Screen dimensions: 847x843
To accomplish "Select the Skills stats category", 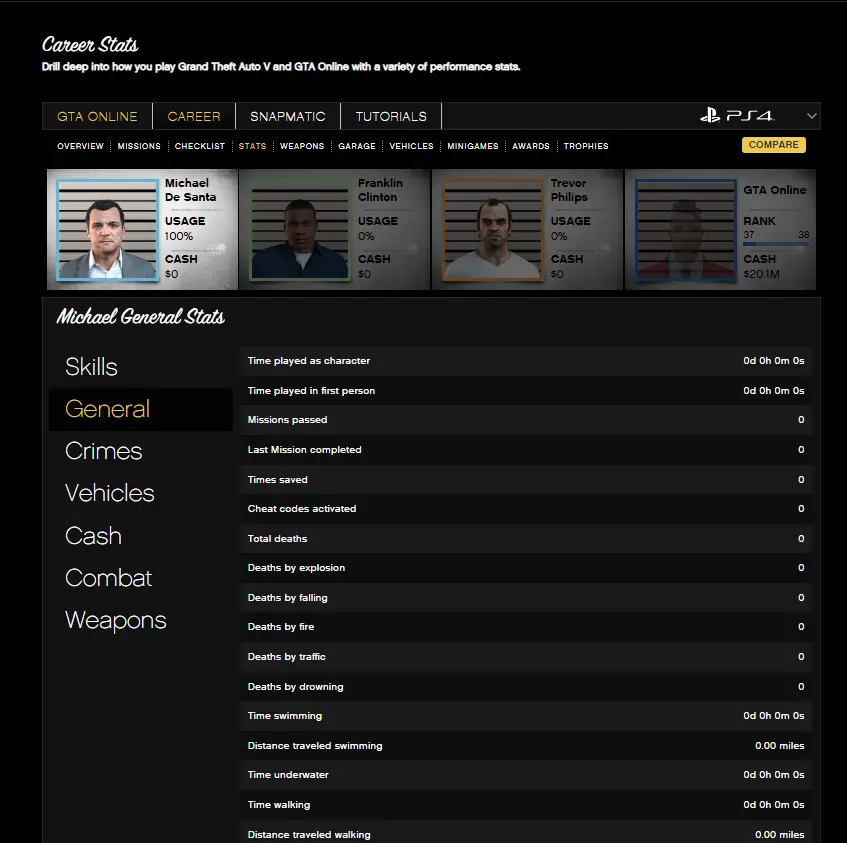I will tap(91, 367).
